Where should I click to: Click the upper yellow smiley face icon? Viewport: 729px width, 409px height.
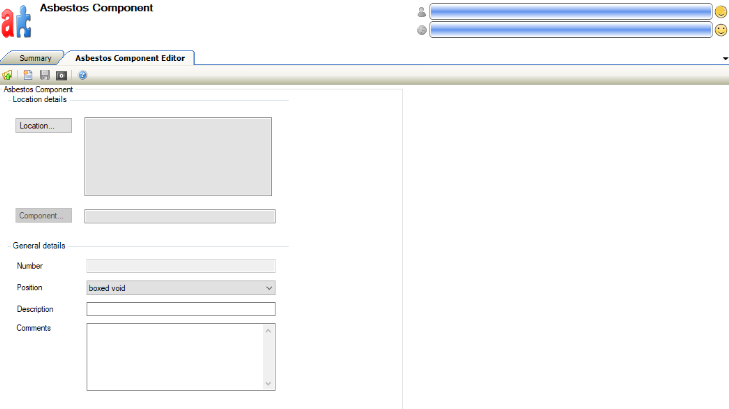coord(720,12)
